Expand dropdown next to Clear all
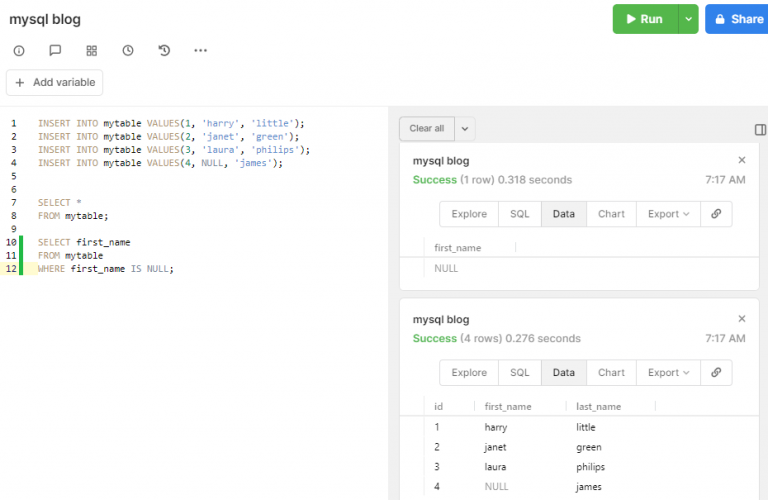This screenshot has height=500, width=768. point(466,129)
